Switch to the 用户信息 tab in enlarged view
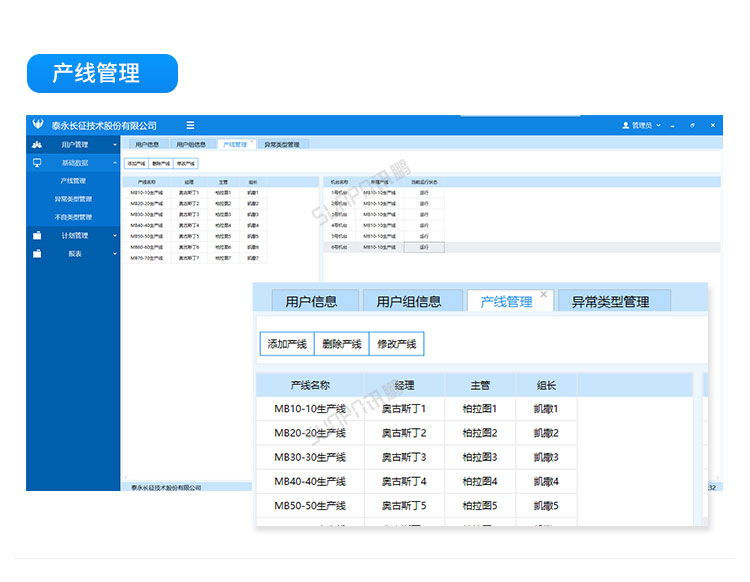Screen dimensions: 750x582 point(311,301)
